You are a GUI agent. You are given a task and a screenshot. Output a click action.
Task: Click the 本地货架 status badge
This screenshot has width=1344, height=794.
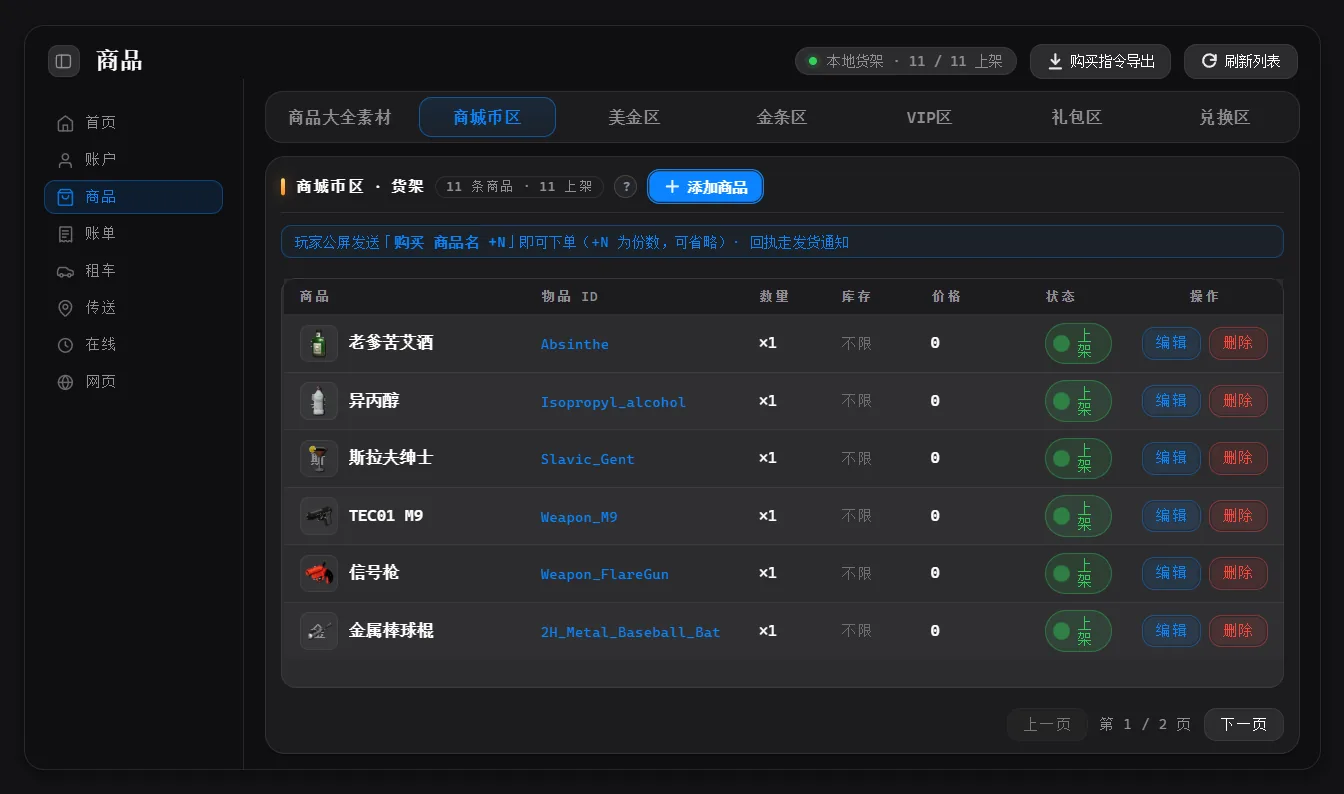(906, 61)
